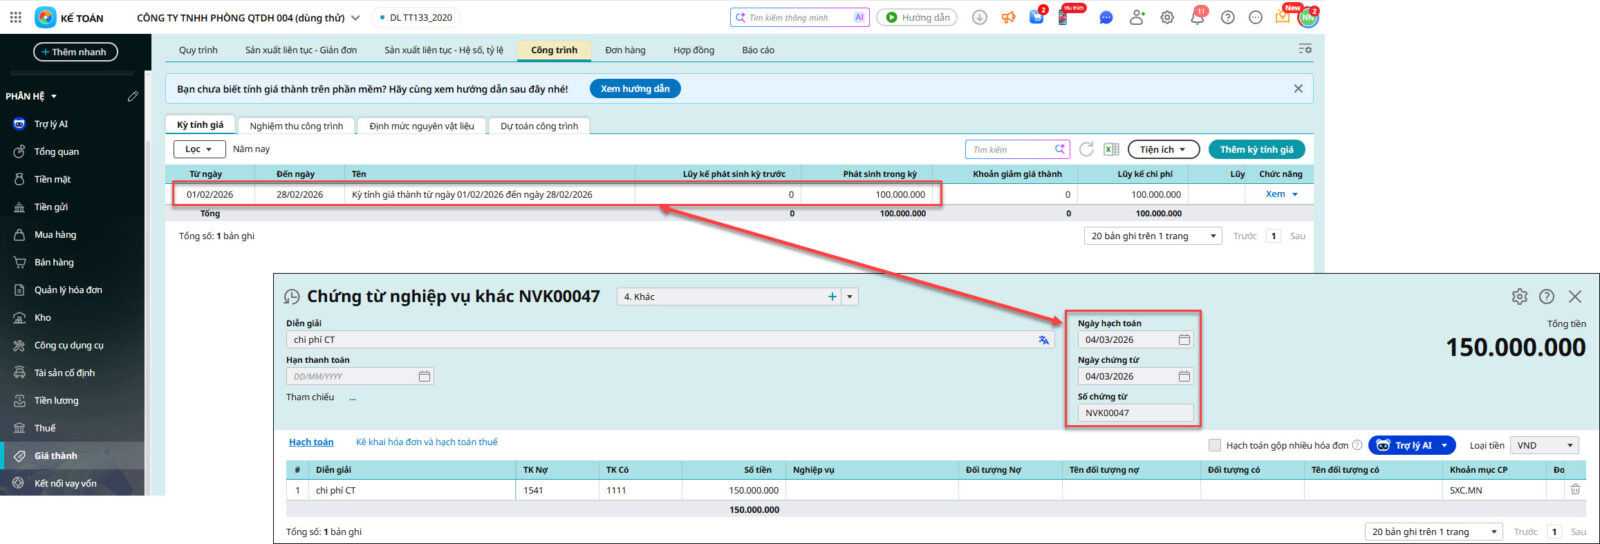
Task: Open the 4. Khác voucher type dropdown
Action: click(x=850, y=297)
